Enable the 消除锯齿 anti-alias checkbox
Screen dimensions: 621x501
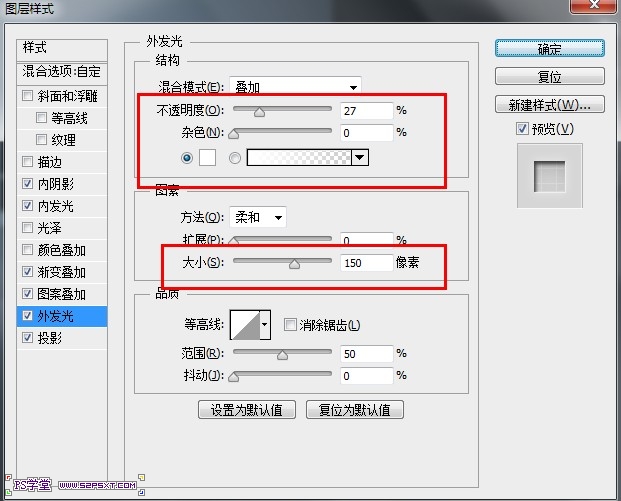tap(290, 325)
